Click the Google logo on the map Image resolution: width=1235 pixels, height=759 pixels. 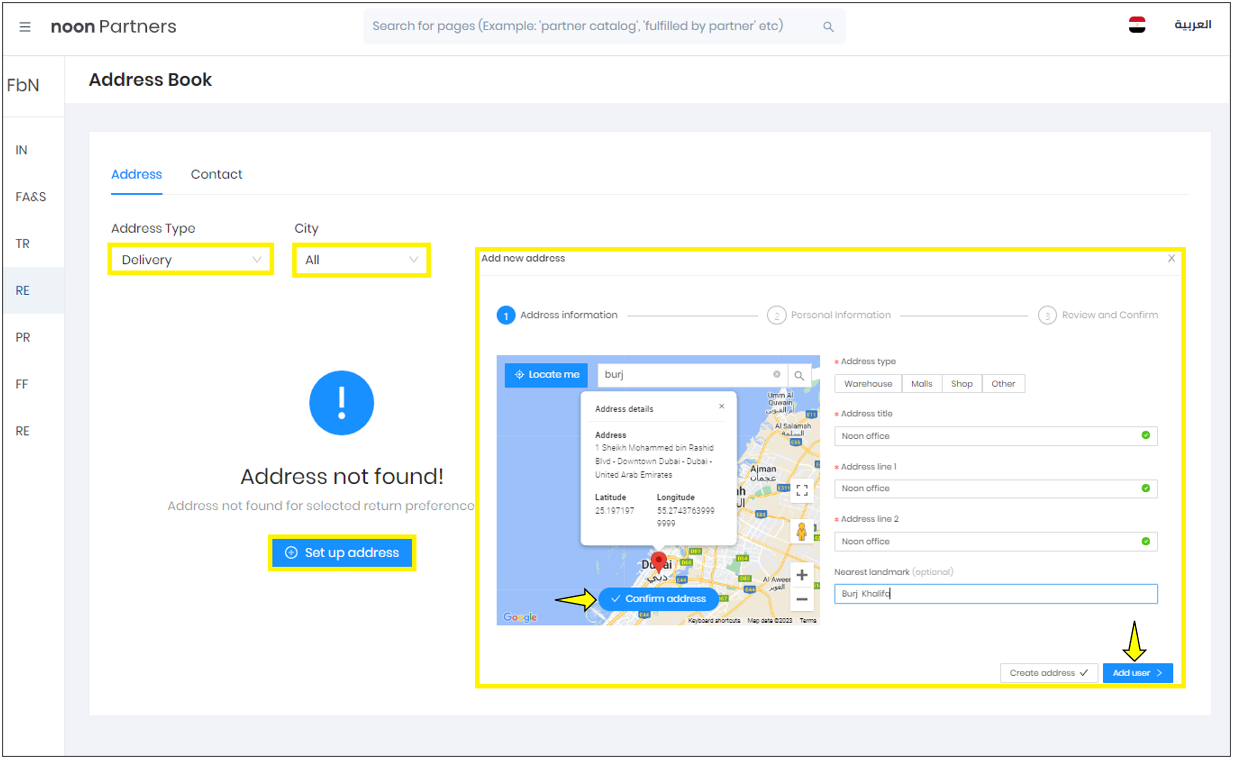coord(520,618)
